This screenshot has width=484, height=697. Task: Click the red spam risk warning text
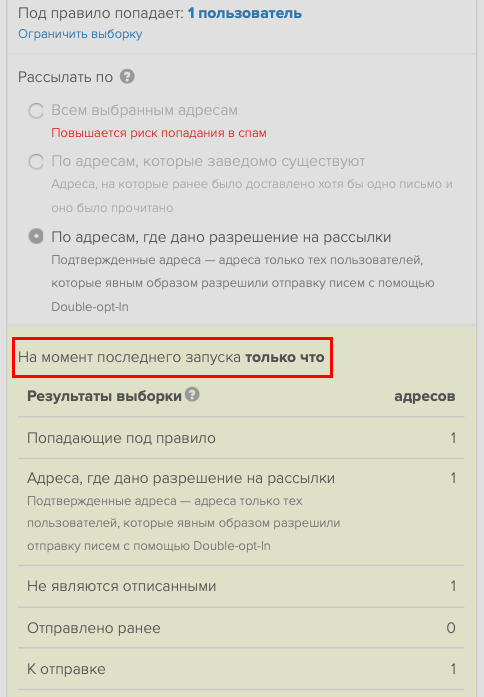tap(159, 133)
